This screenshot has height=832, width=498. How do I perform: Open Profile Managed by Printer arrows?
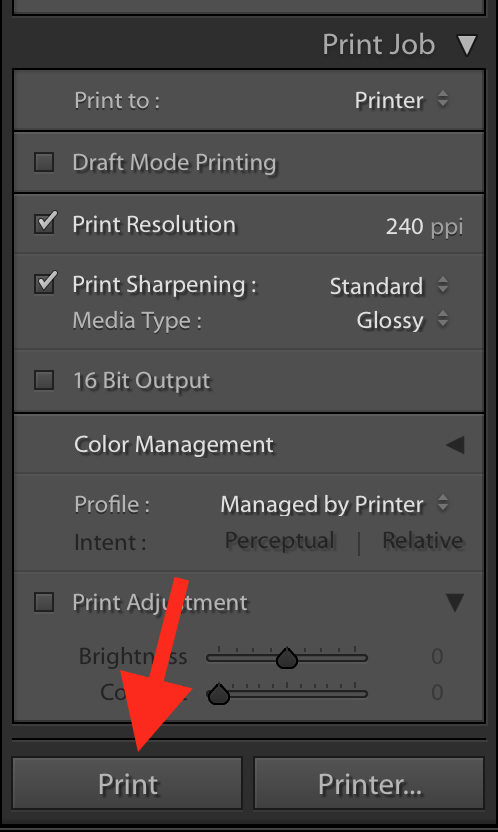(443, 503)
